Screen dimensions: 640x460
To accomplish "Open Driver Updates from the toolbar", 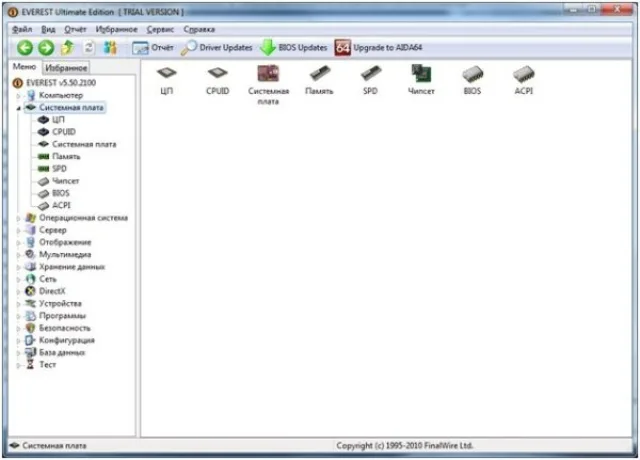I will [217, 48].
